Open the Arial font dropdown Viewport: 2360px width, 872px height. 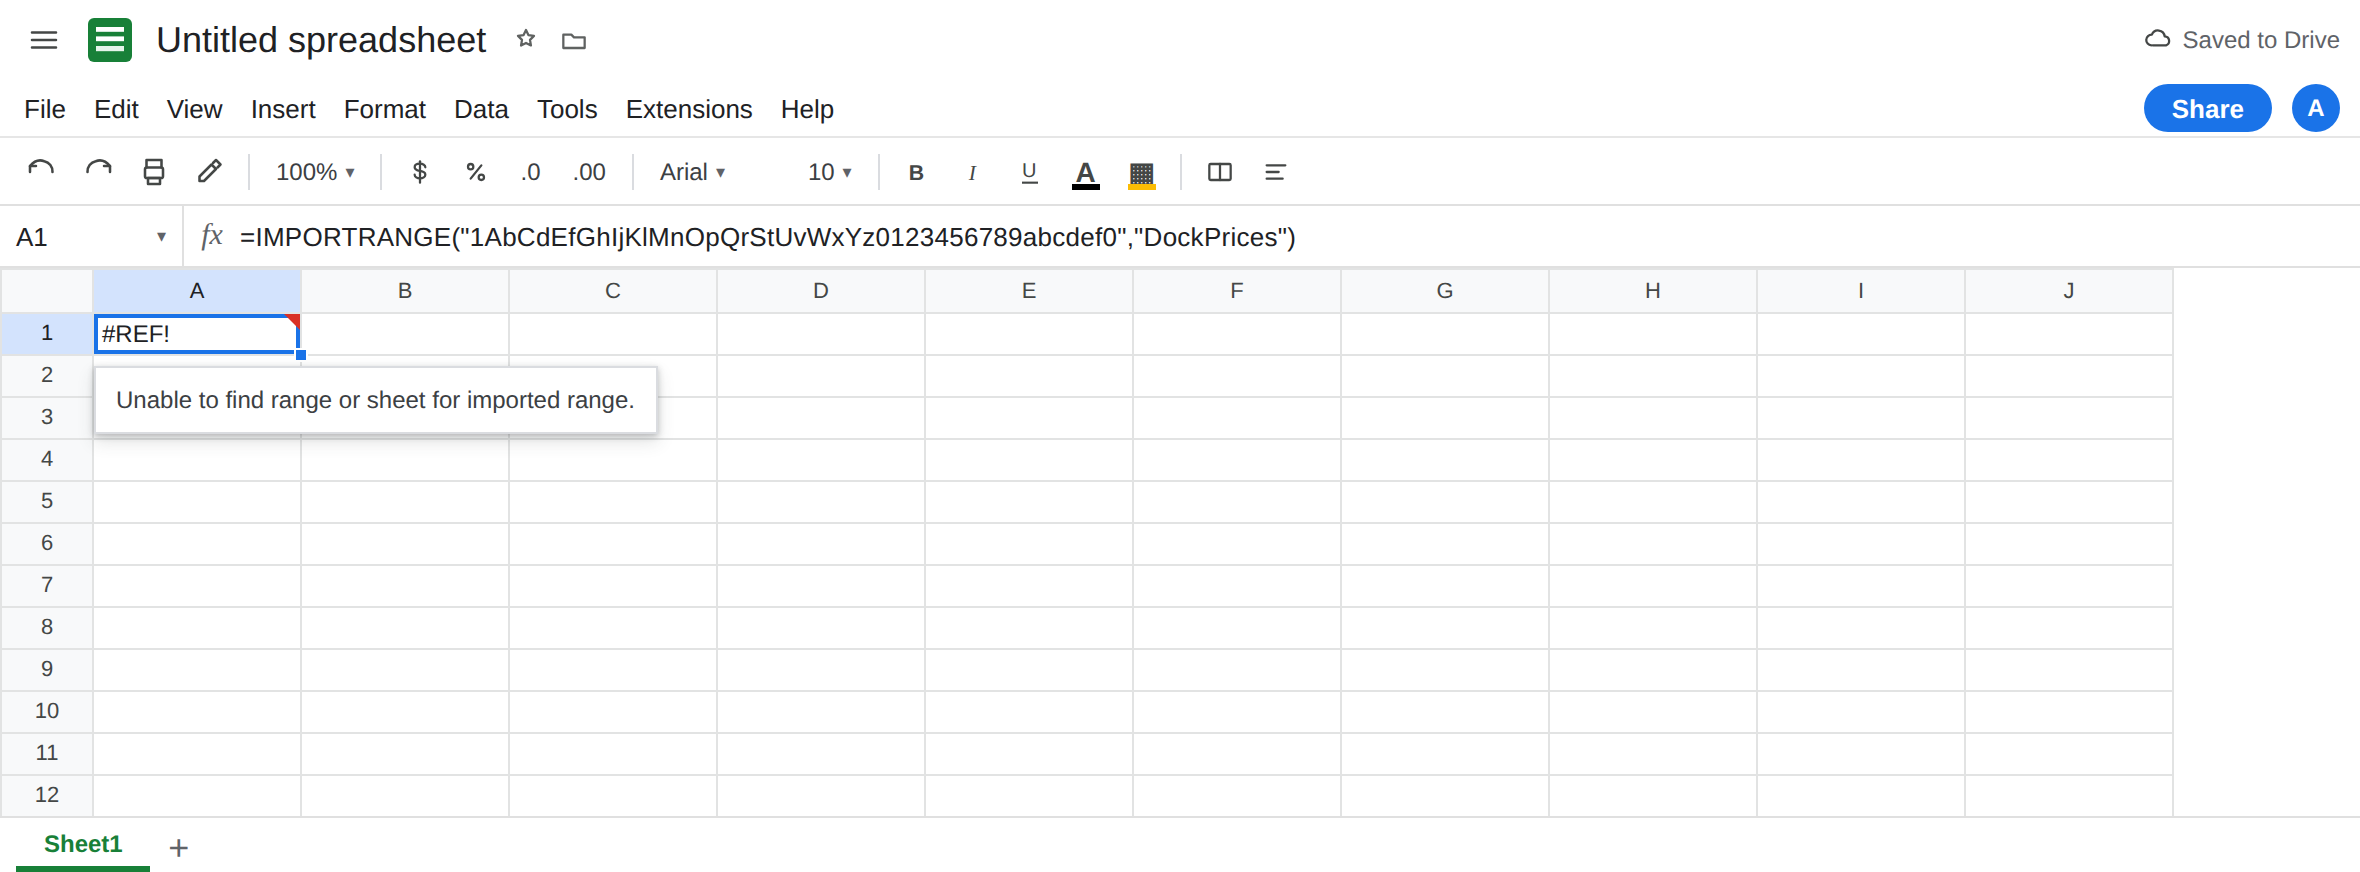[x=692, y=172]
